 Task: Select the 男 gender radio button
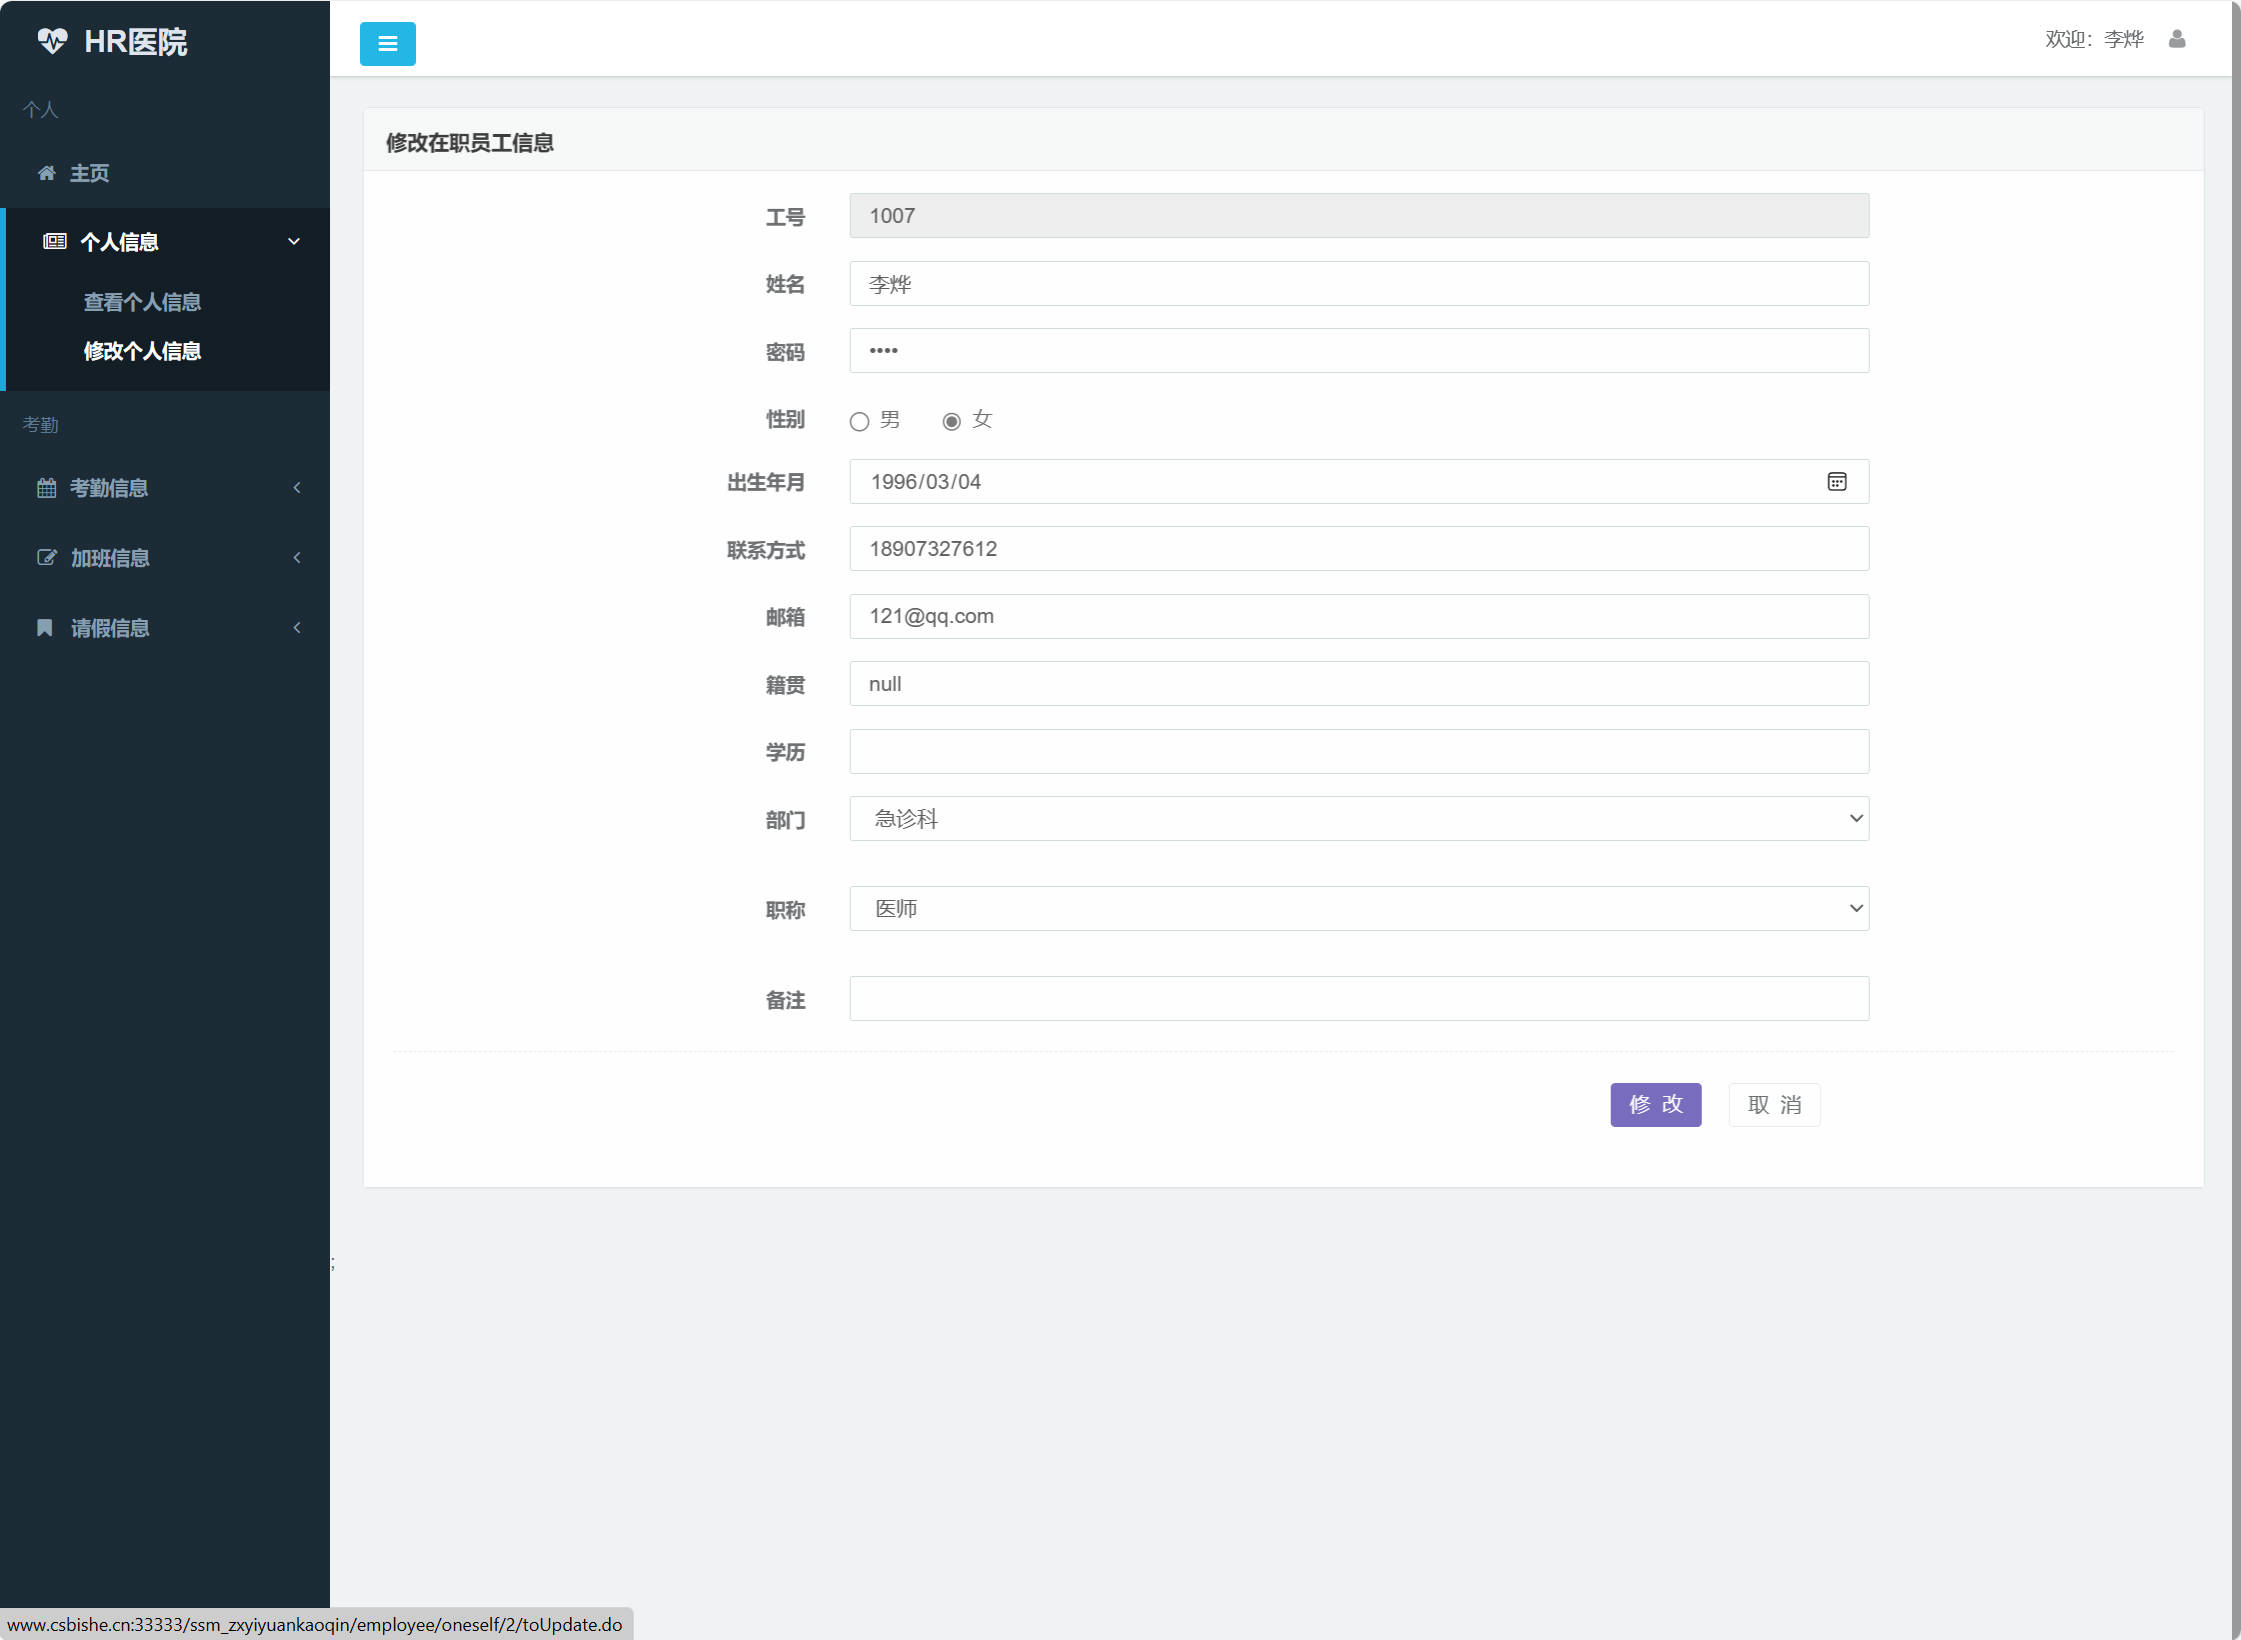pos(859,422)
